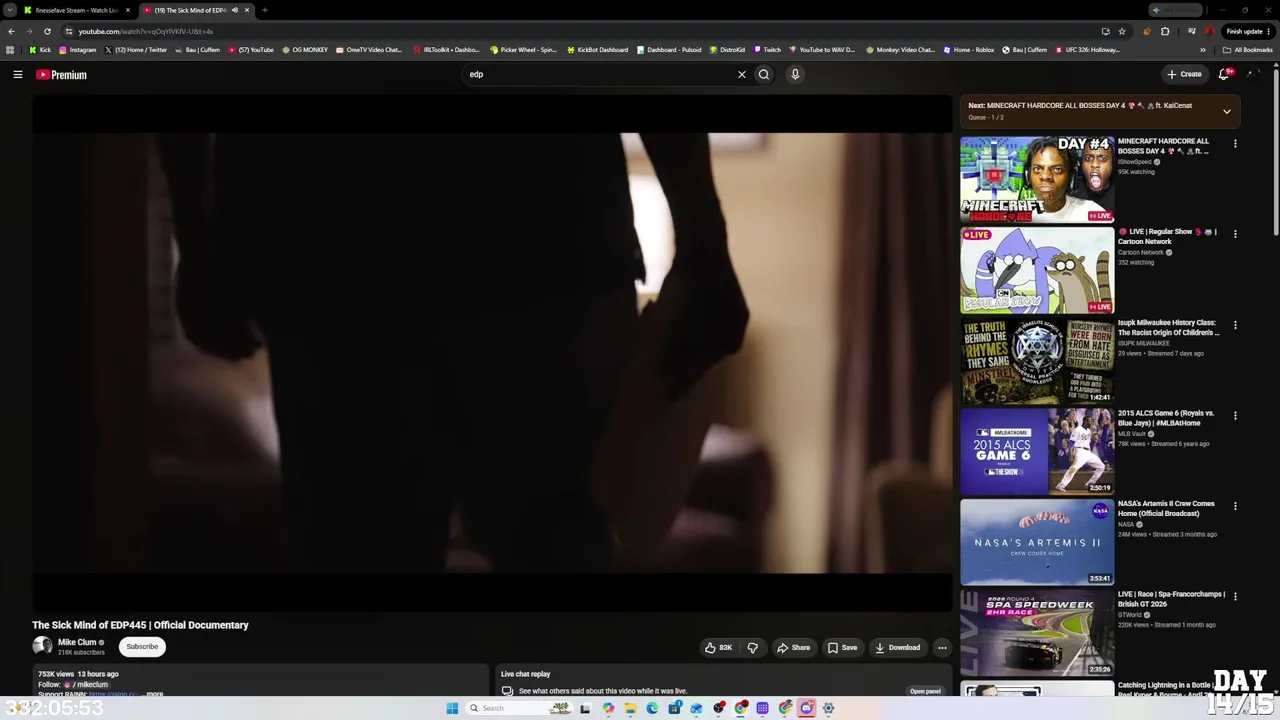Open the Kick bookmark

40,50
